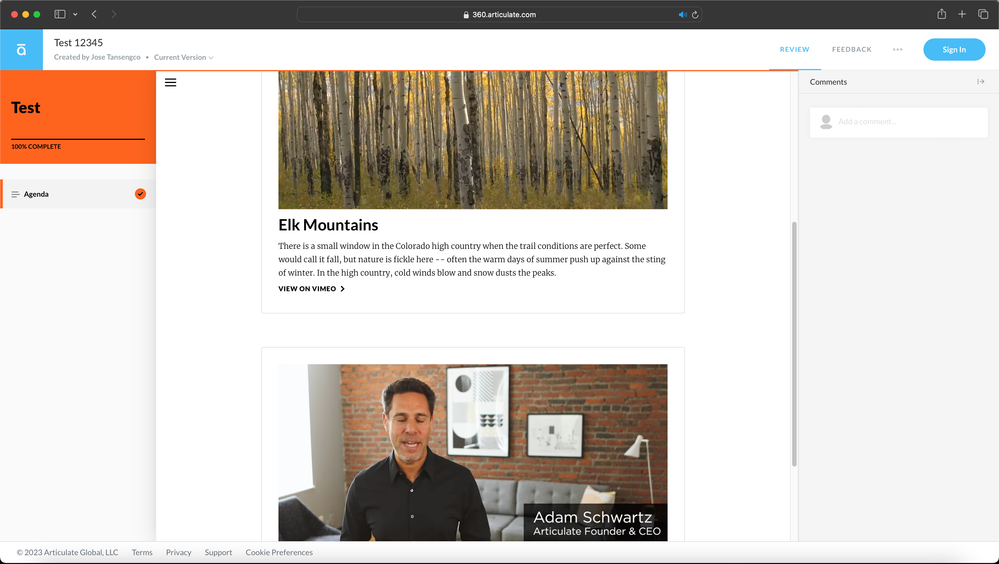This screenshot has width=999, height=564.
Task: Toggle the Safari sidebar
Action: pyautogui.click(x=60, y=14)
